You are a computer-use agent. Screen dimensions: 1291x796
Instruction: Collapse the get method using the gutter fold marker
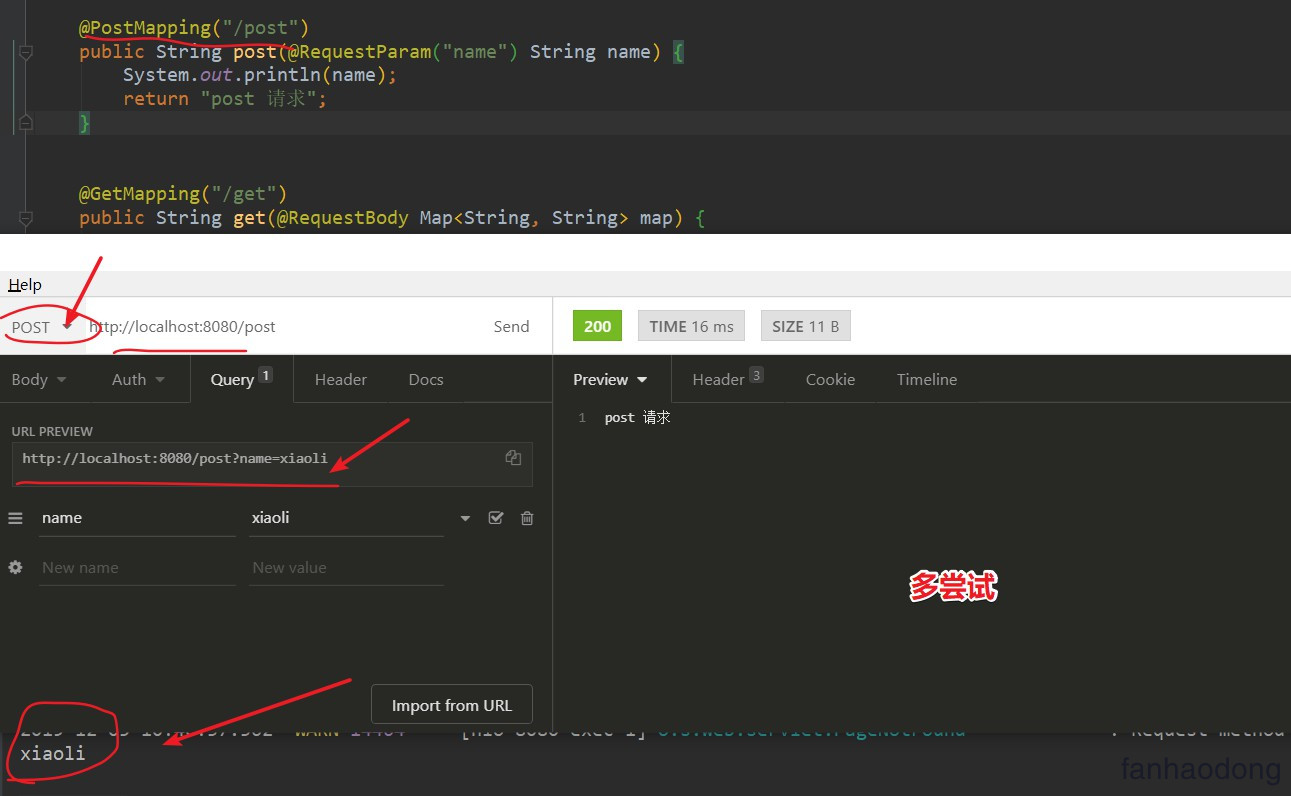25,218
